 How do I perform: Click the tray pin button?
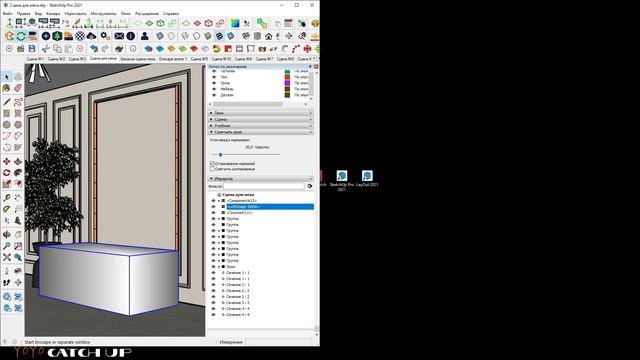(310, 66)
